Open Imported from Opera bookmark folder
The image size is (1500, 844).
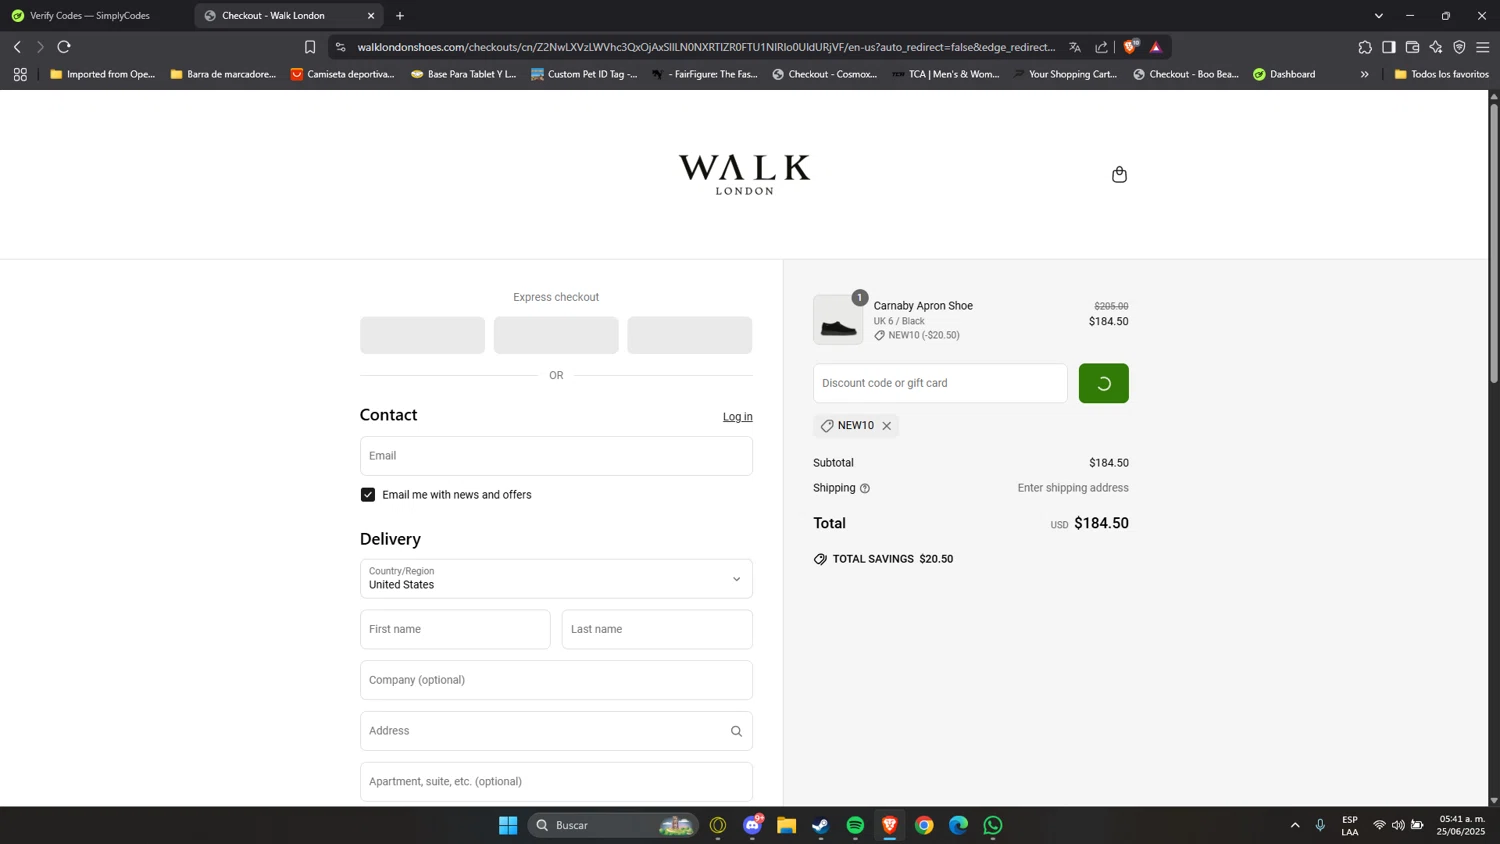(x=102, y=74)
